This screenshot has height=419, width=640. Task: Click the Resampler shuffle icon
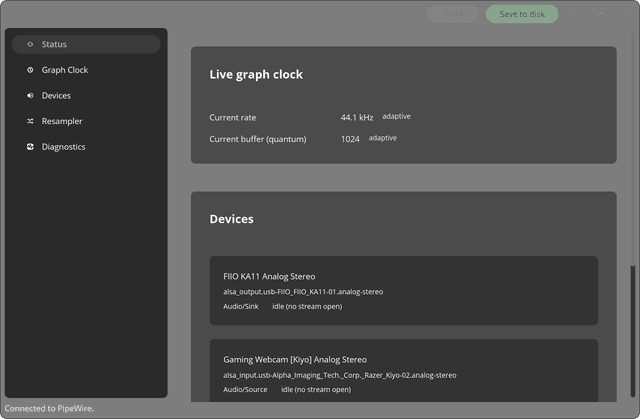(30, 121)
